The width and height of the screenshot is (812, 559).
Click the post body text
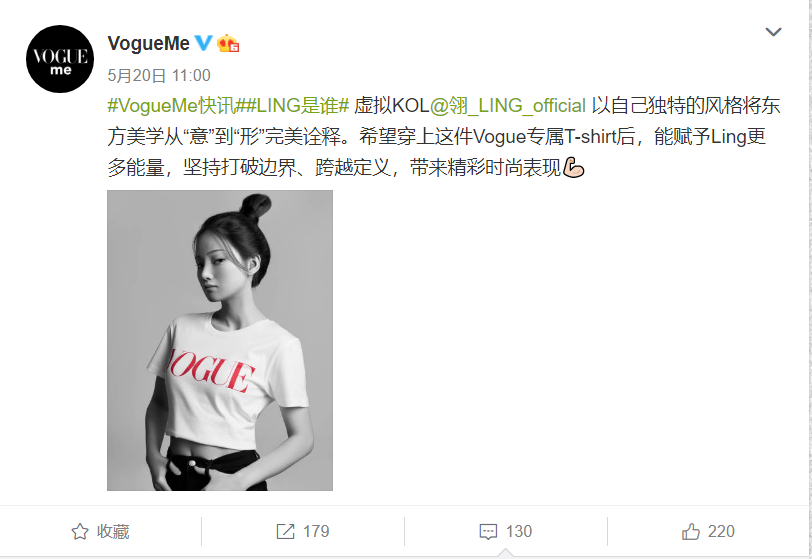tap(444, 137)
